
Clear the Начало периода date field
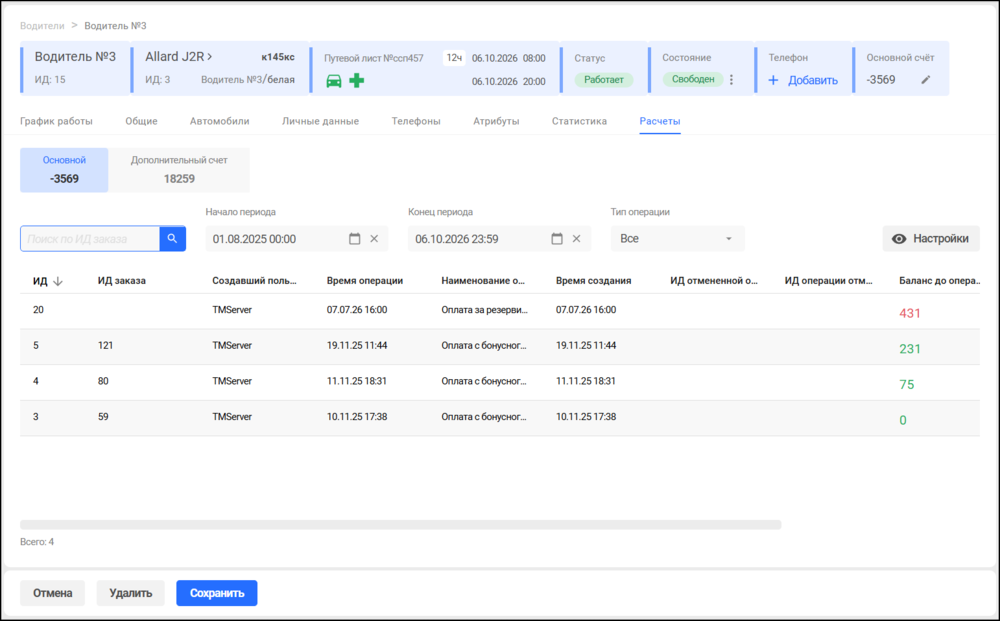pos(374,238)
